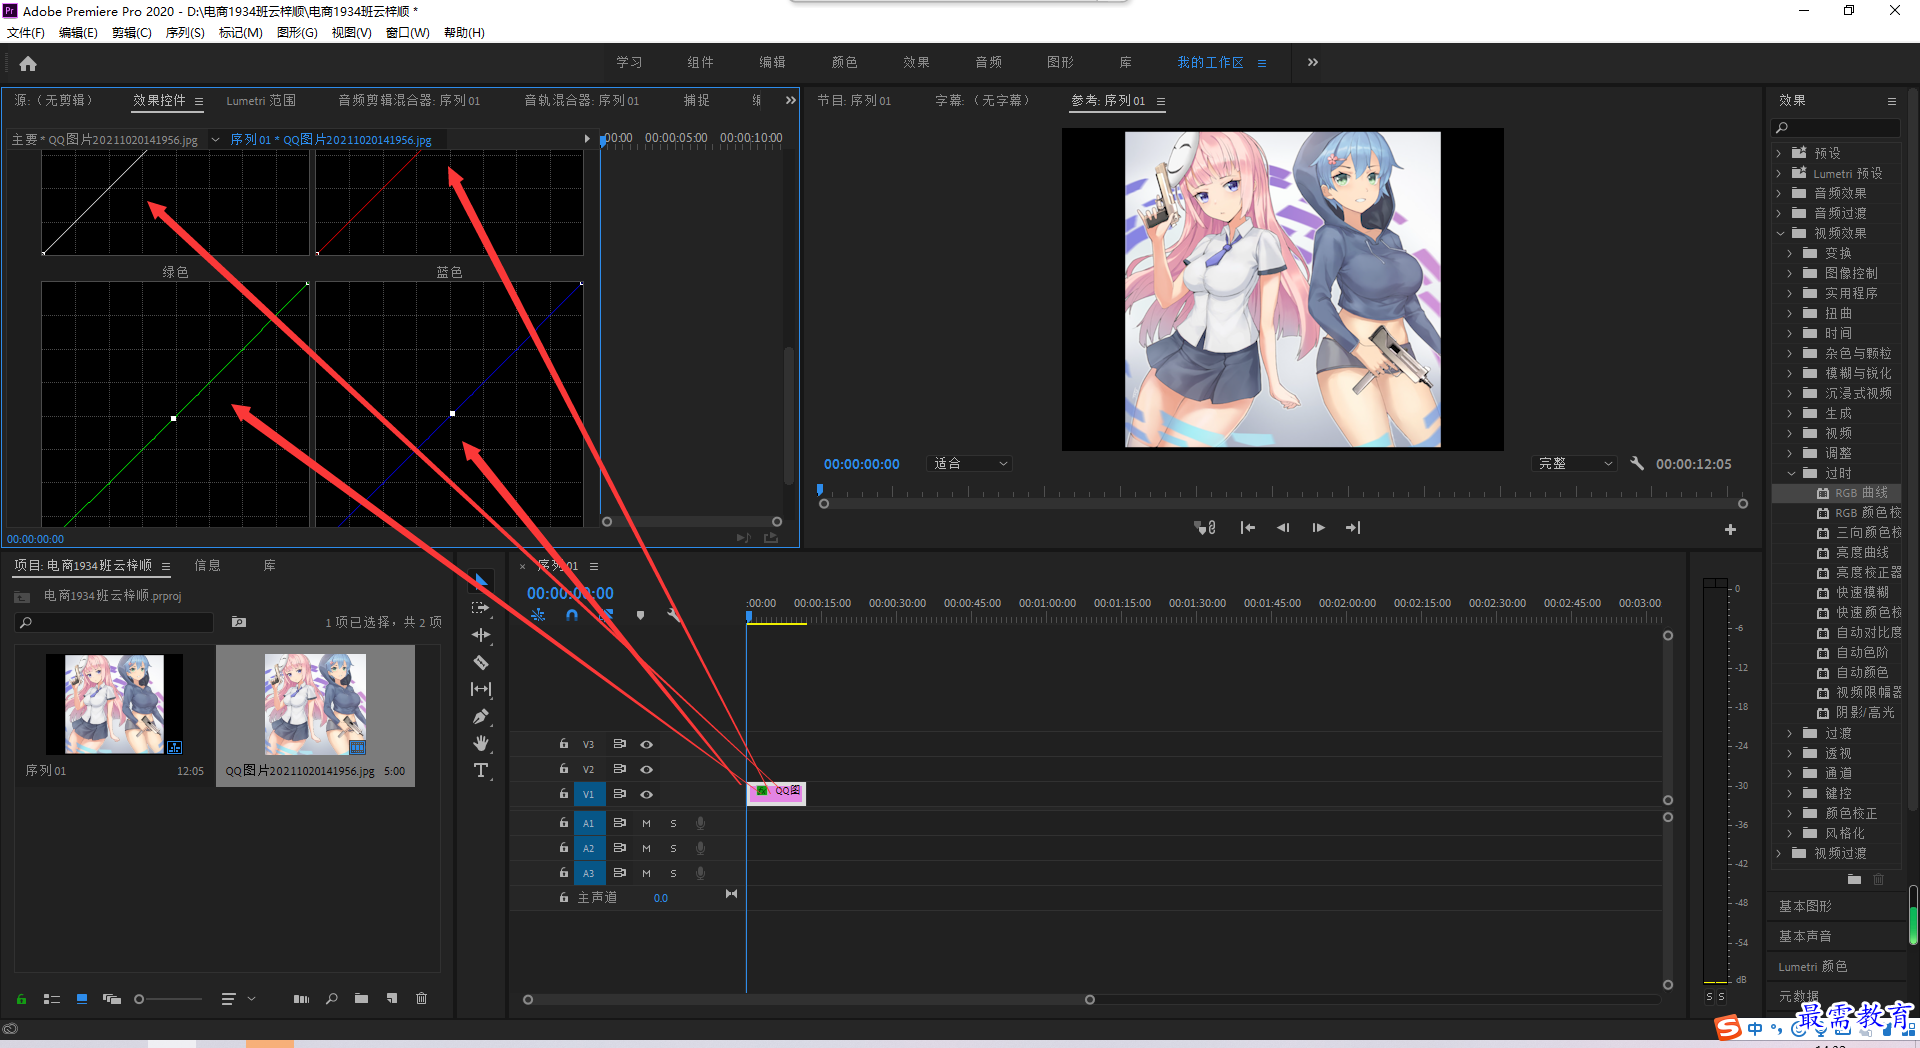Click the effects panel search field
The image size is (1920, 1048).
1836,127
